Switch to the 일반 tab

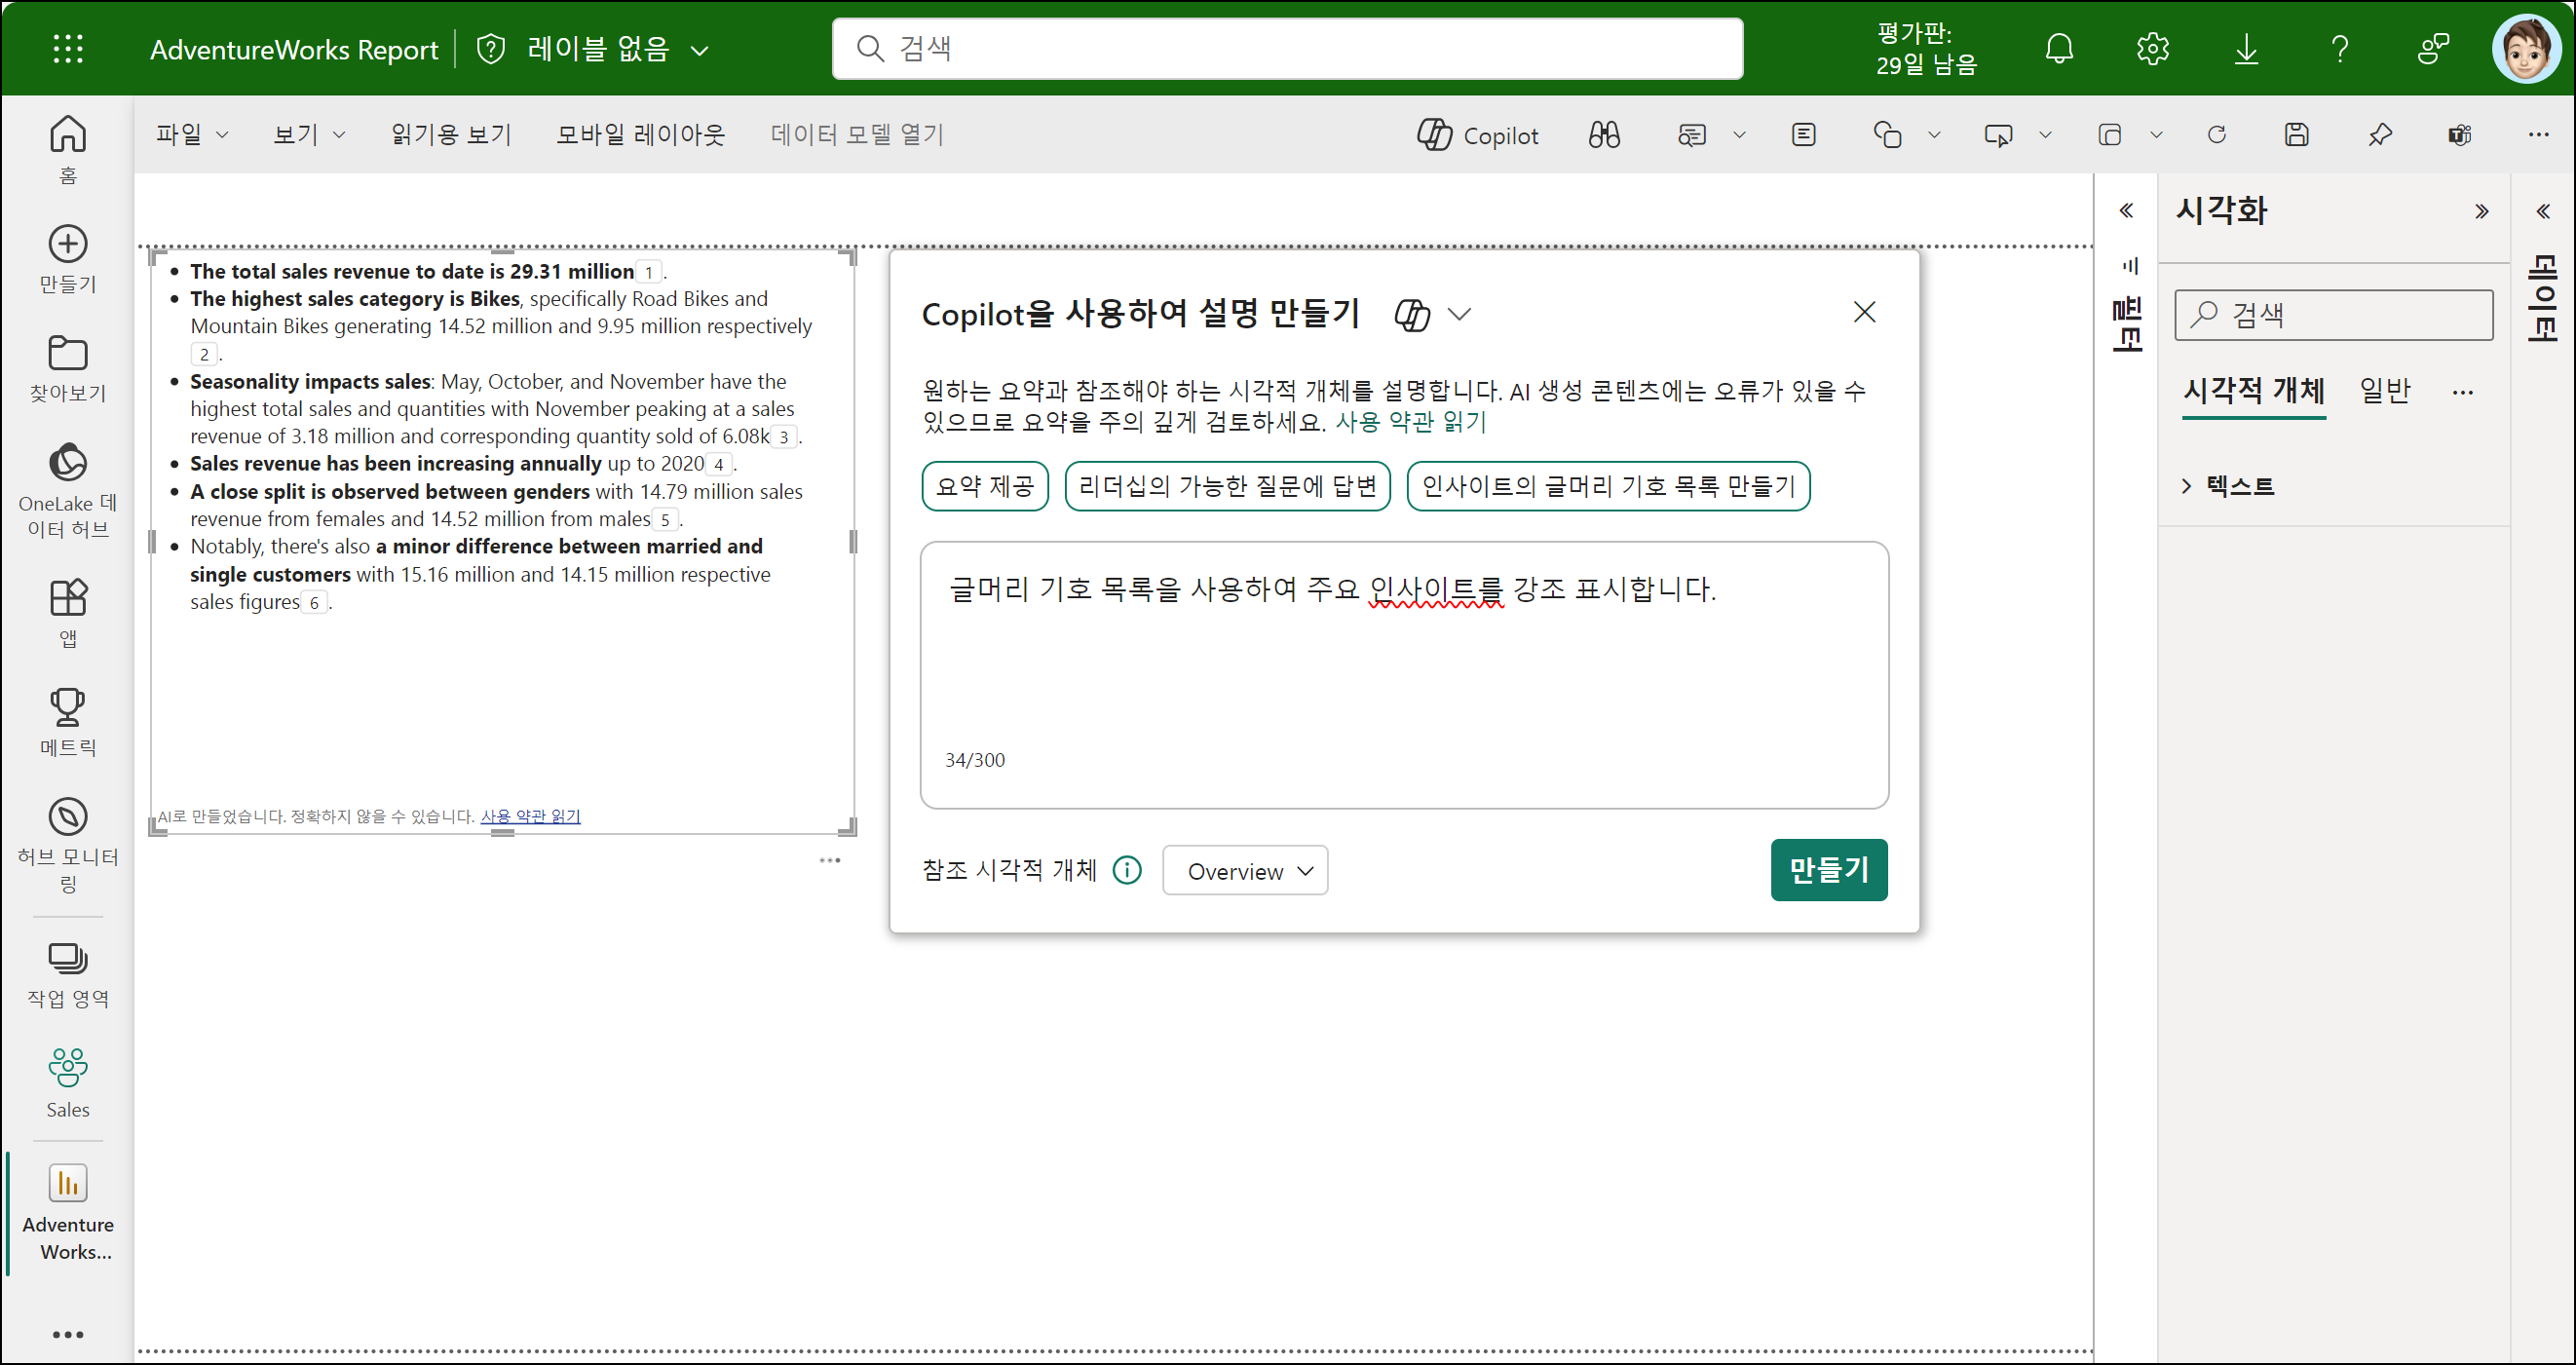point(2384,390)
